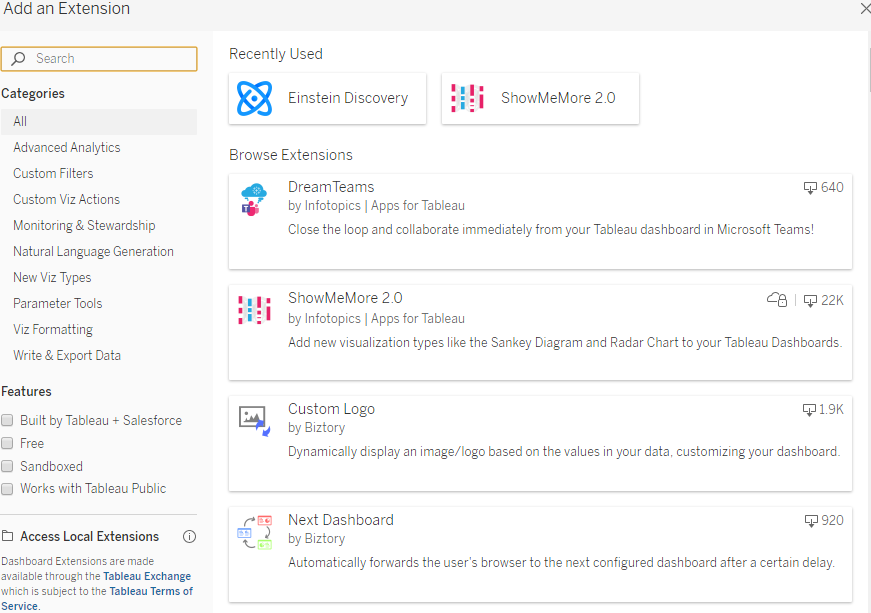Check the Free feature checkbox
The width and height of the screenshot is (871, 613).
pyautogui.click(x=7, y=443)
